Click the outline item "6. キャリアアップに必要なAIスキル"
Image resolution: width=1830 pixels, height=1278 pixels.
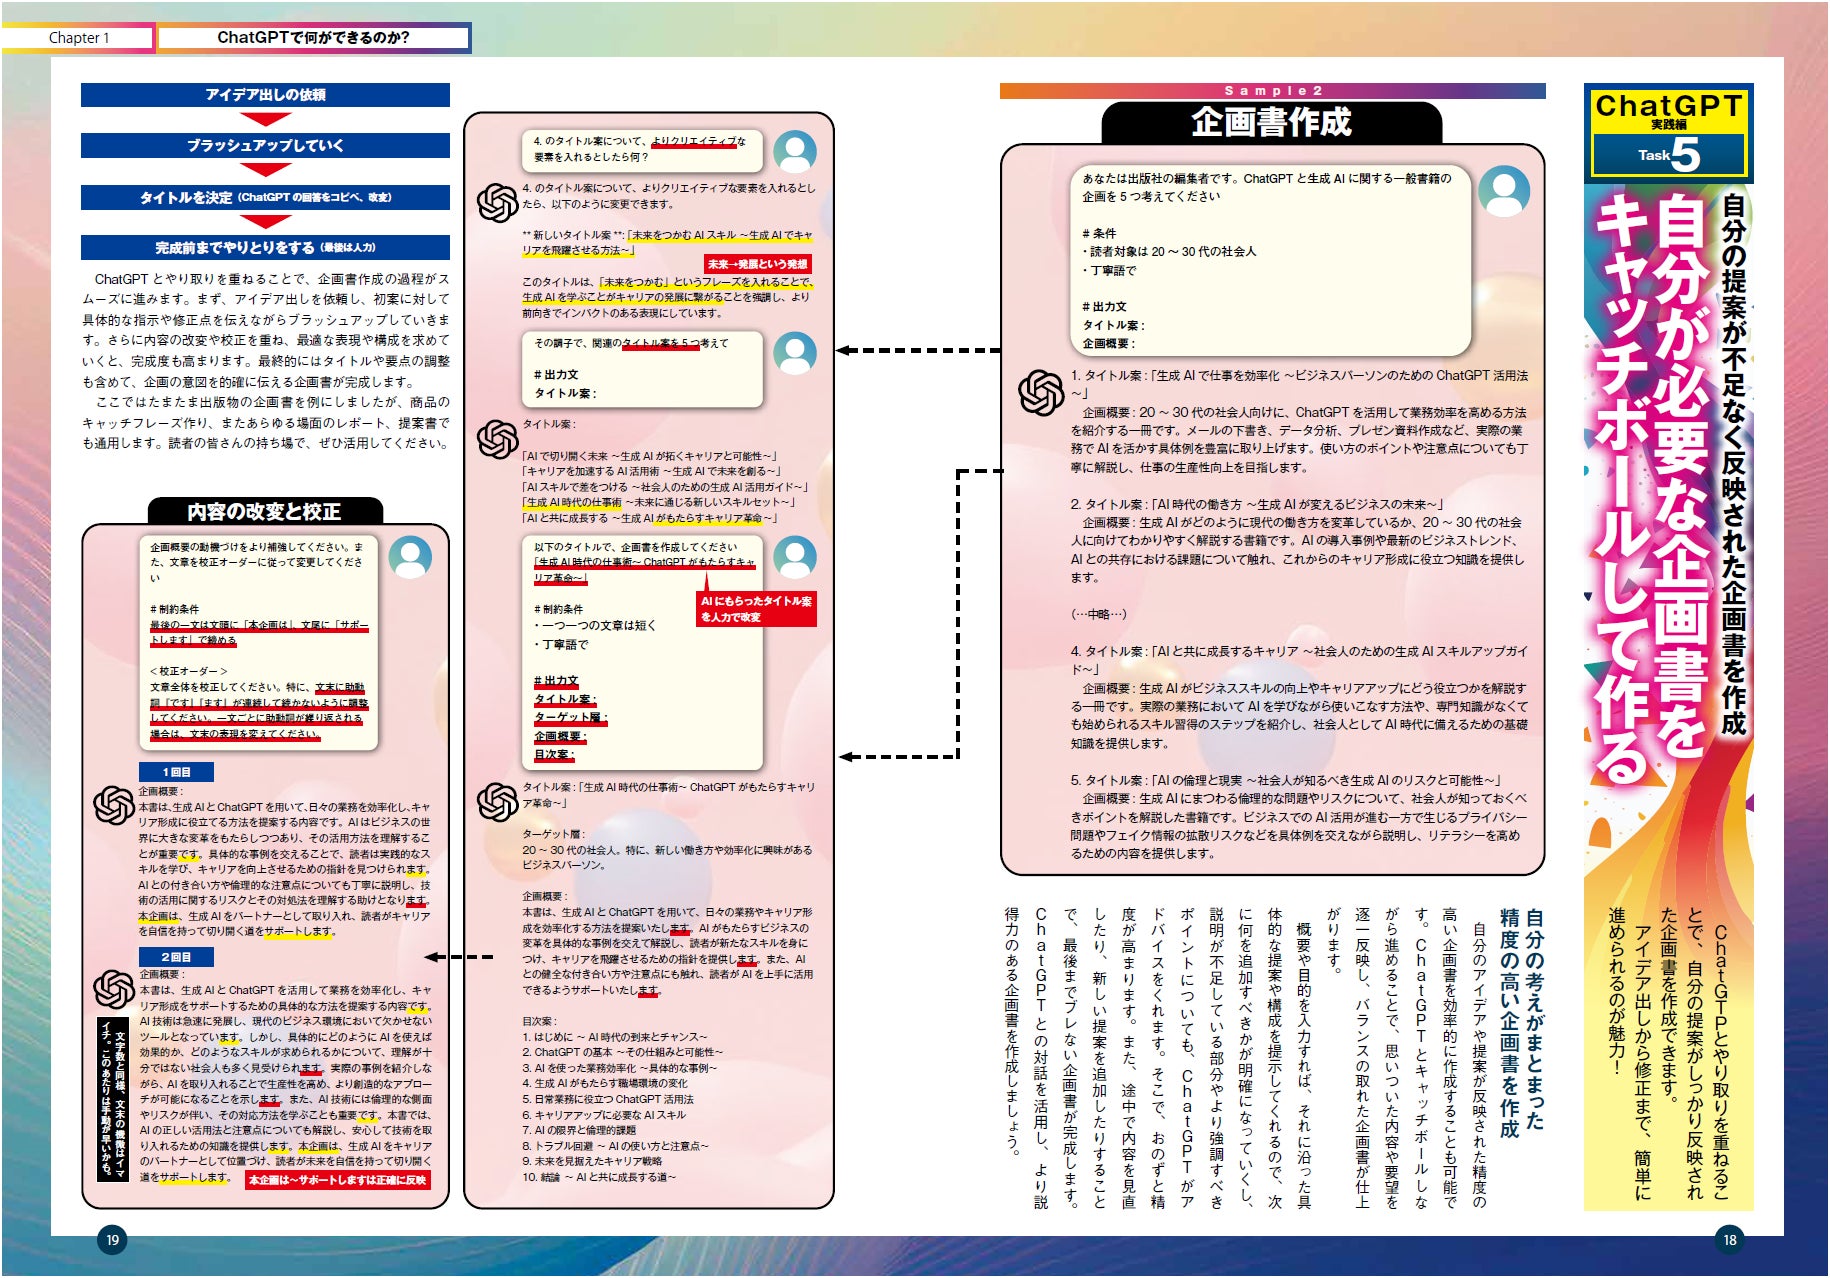[604, 1114]
